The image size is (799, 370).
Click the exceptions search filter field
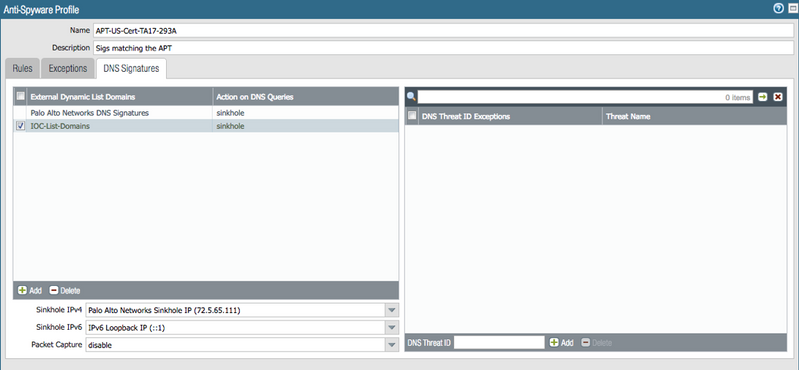click(585, 97)
